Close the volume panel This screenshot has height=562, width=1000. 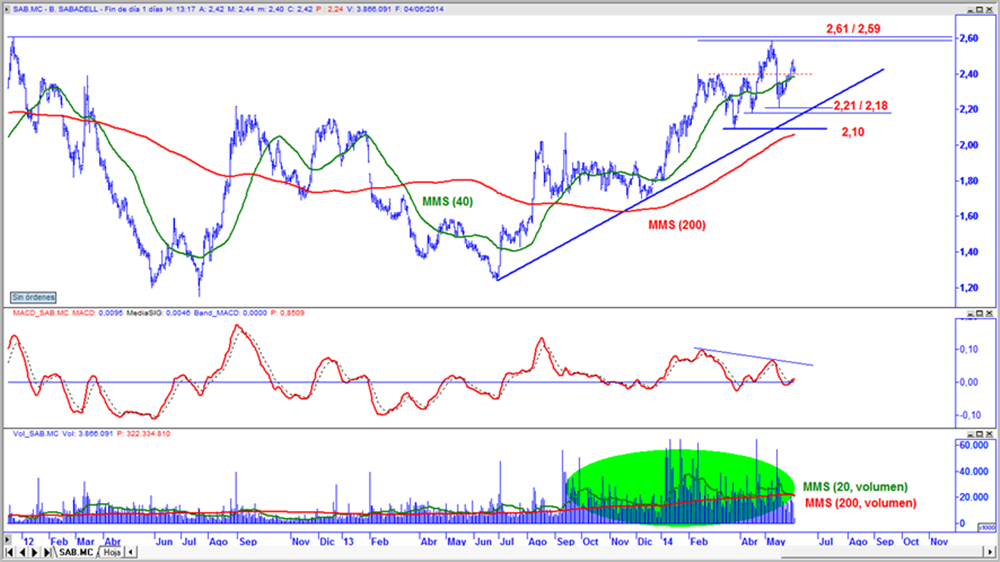coord(989,434)
